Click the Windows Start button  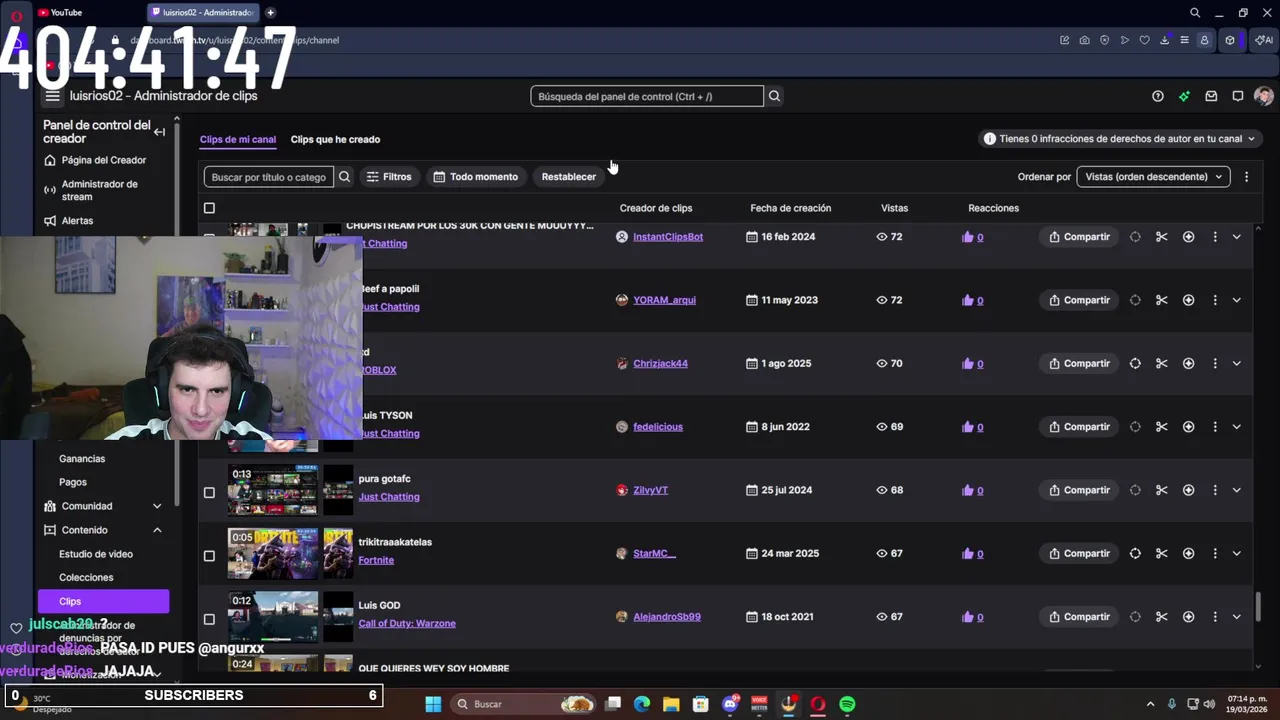(433, 704)
